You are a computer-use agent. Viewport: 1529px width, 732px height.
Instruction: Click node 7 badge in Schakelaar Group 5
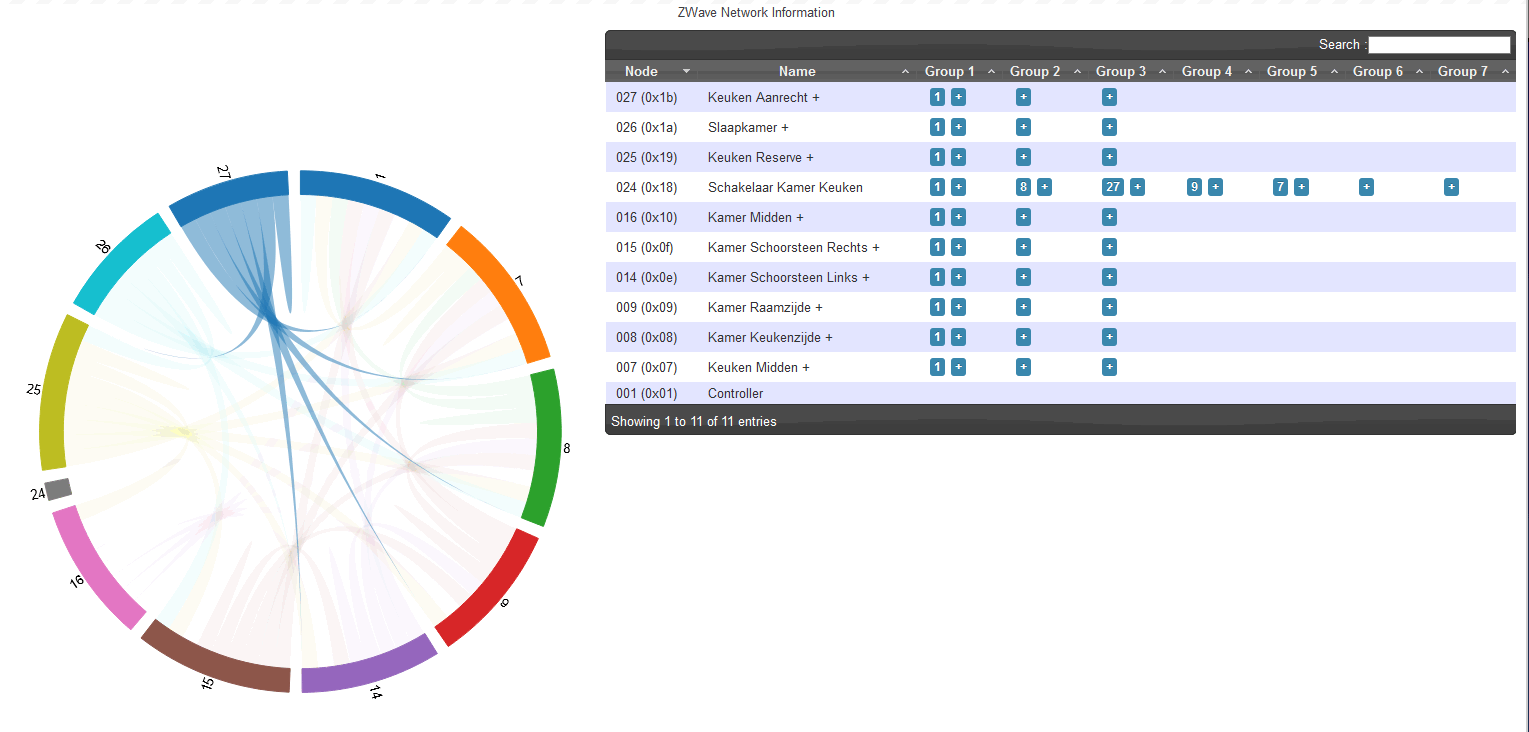[1280, 187]
